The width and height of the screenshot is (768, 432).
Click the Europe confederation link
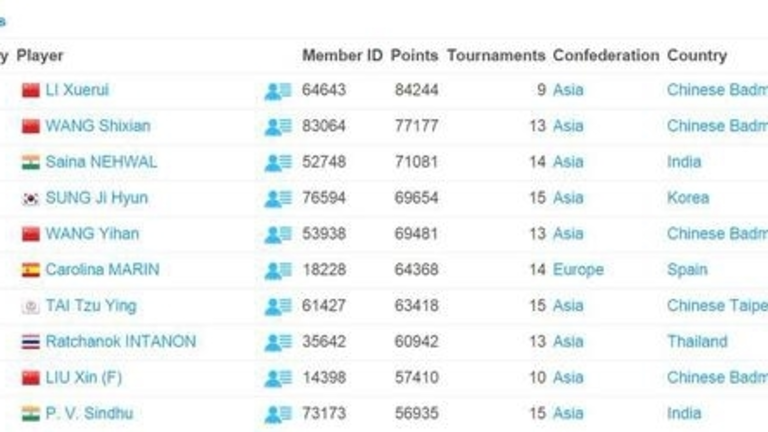(x=578, y=270)
